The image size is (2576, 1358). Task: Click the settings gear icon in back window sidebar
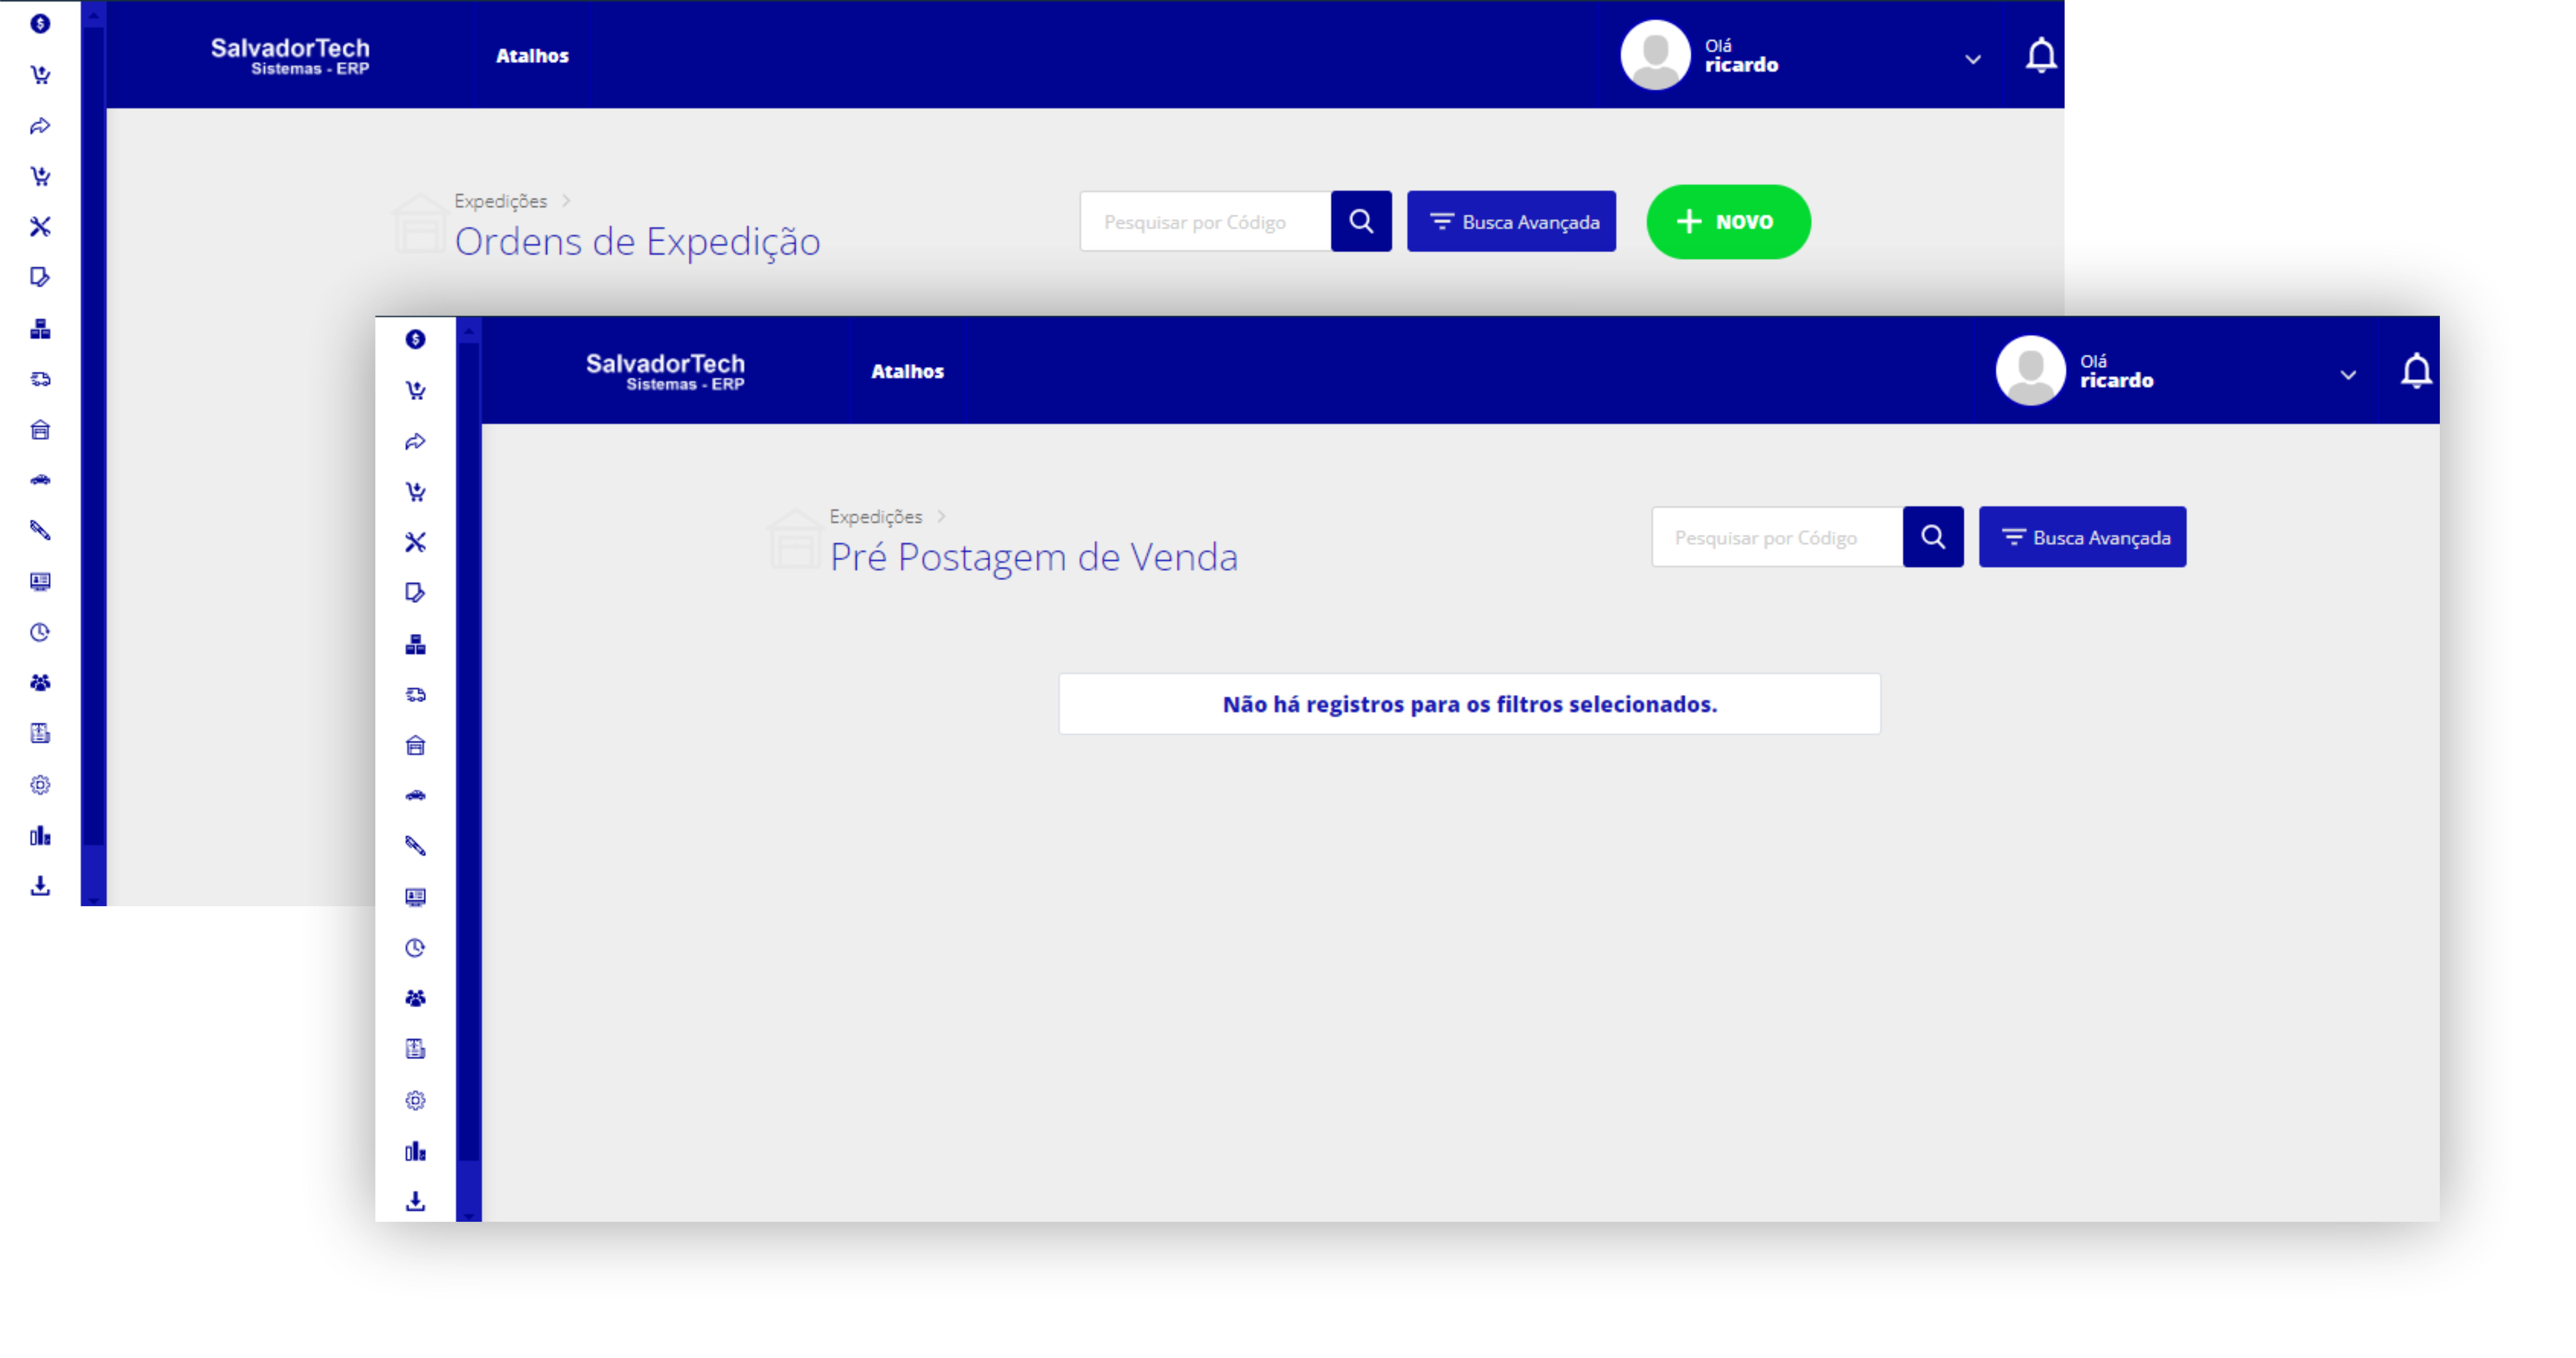point(40,785)
